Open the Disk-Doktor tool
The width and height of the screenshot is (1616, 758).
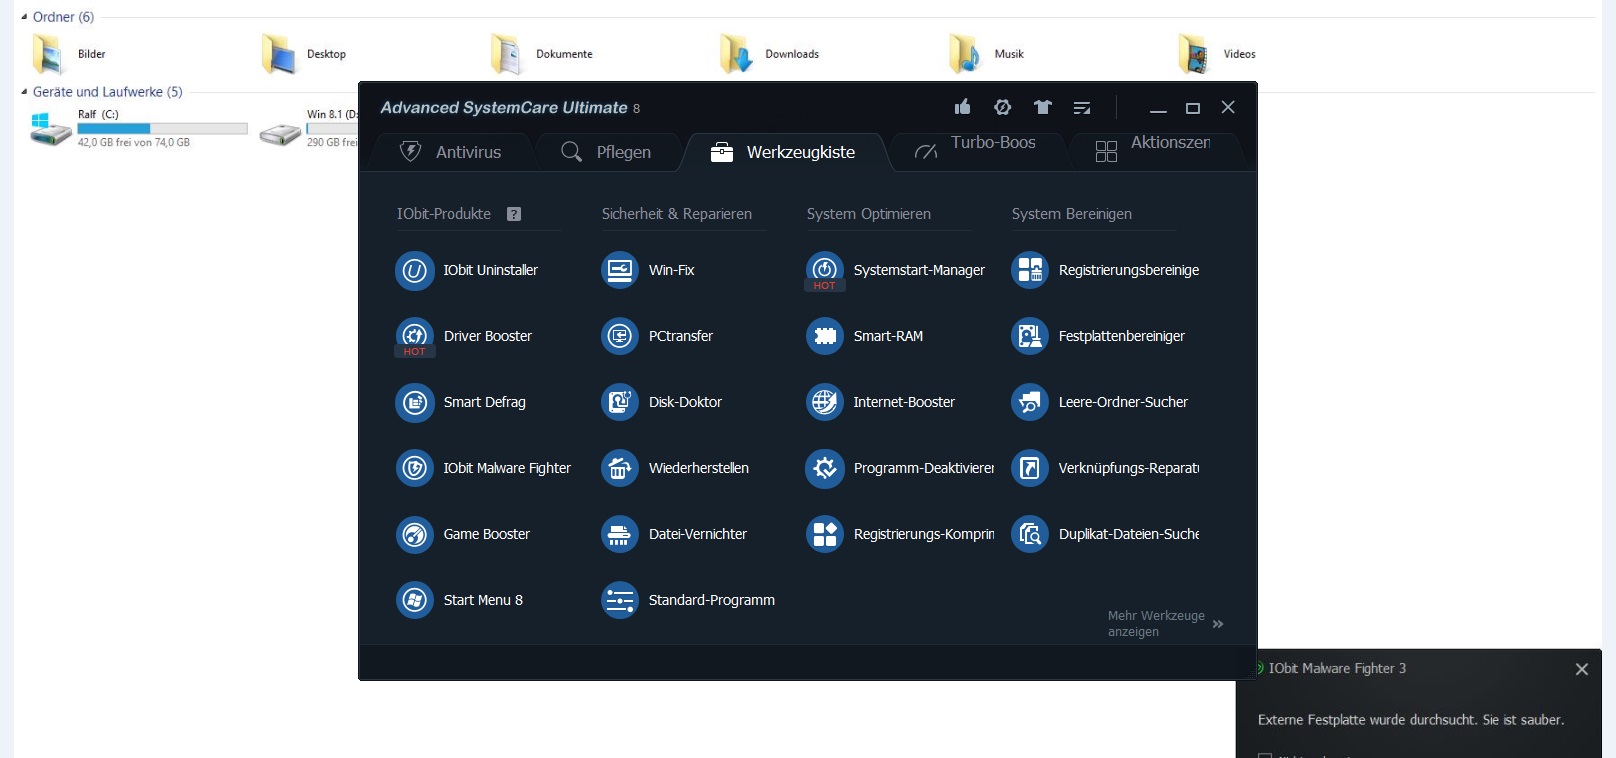coord(662,402)
